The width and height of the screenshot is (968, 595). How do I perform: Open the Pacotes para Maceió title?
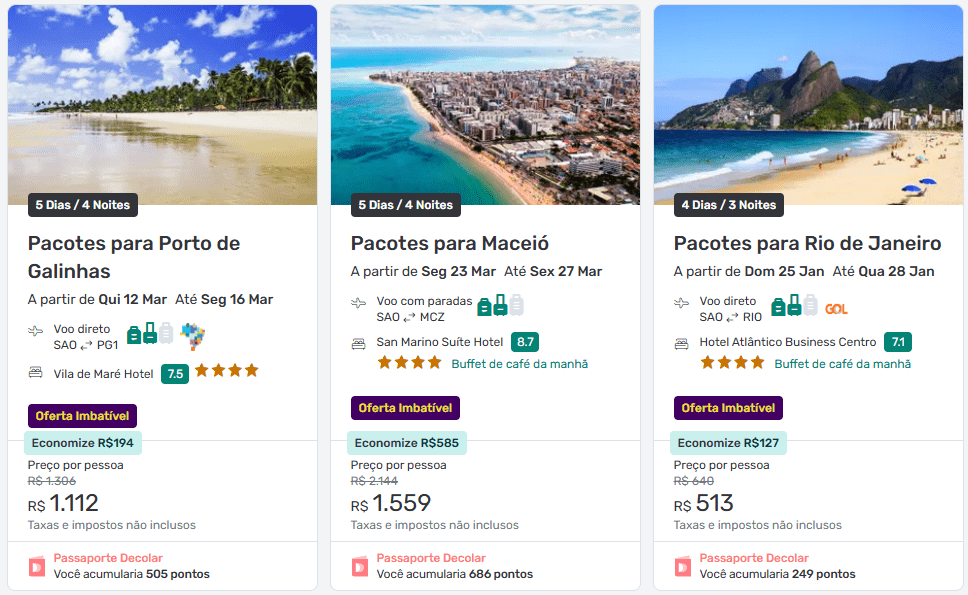(450, 243)
